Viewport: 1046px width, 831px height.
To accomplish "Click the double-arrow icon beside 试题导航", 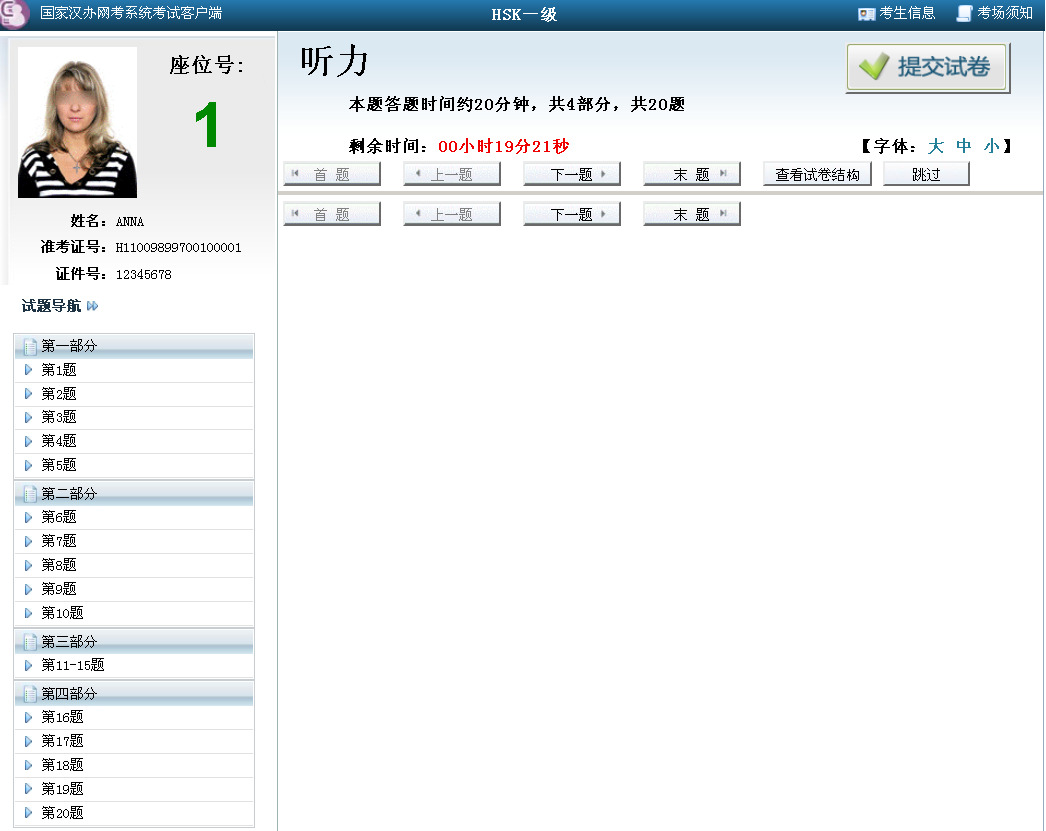I will click(93, 306).
